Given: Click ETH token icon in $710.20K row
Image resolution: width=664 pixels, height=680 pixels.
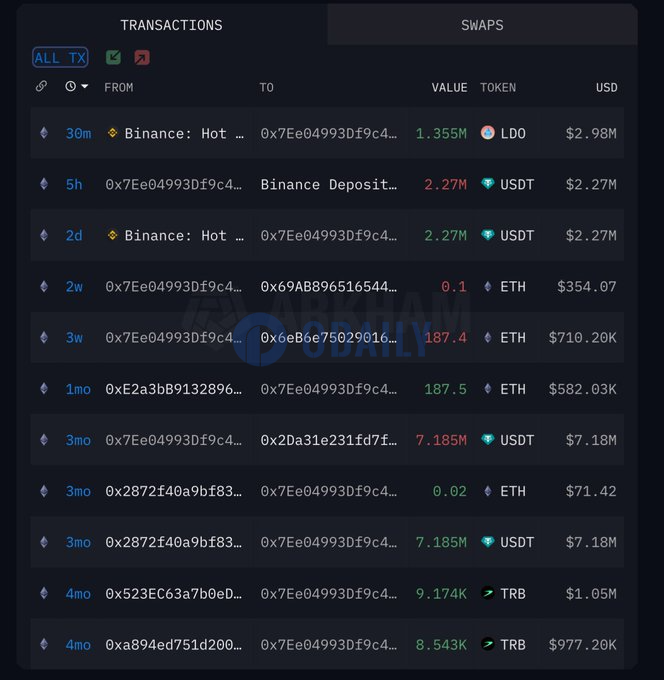Looking at the screenshot, I should pyautogui.click(x=488, y=337).
